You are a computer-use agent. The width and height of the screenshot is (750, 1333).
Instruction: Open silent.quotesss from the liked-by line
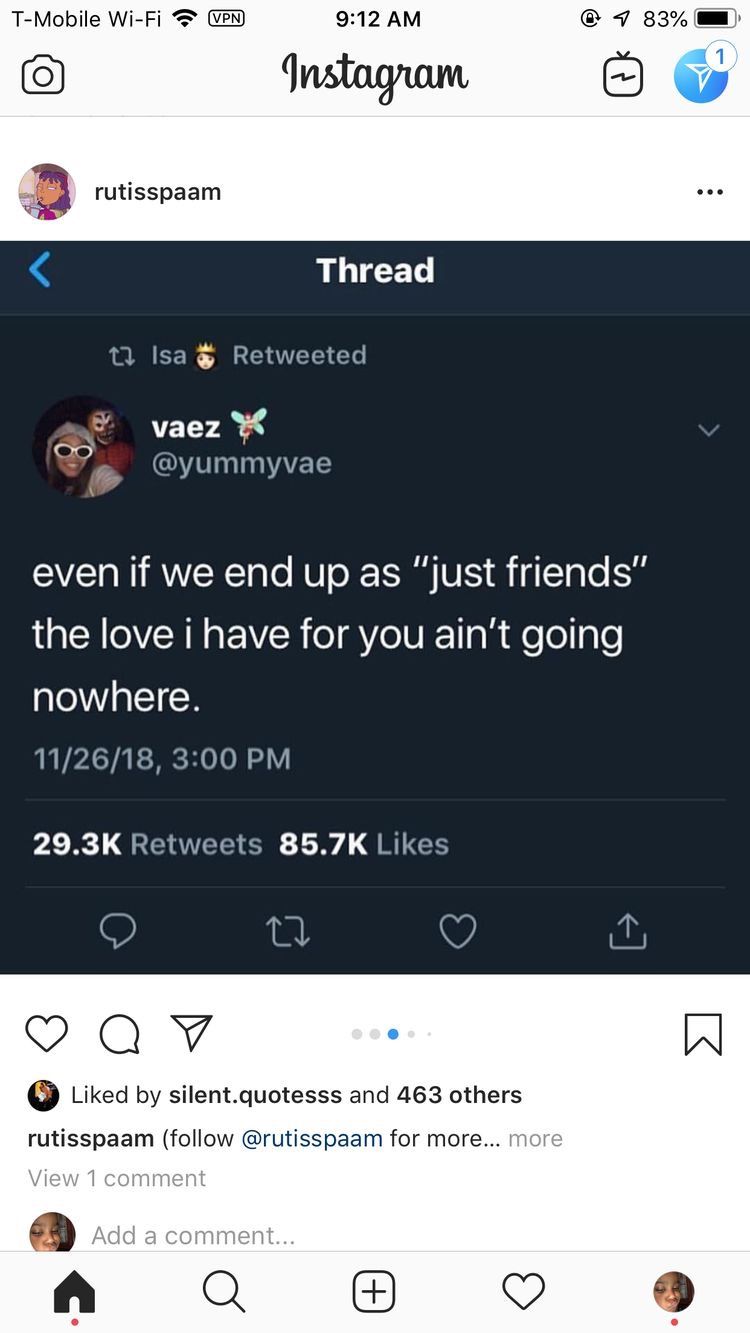coord(255,1095)
